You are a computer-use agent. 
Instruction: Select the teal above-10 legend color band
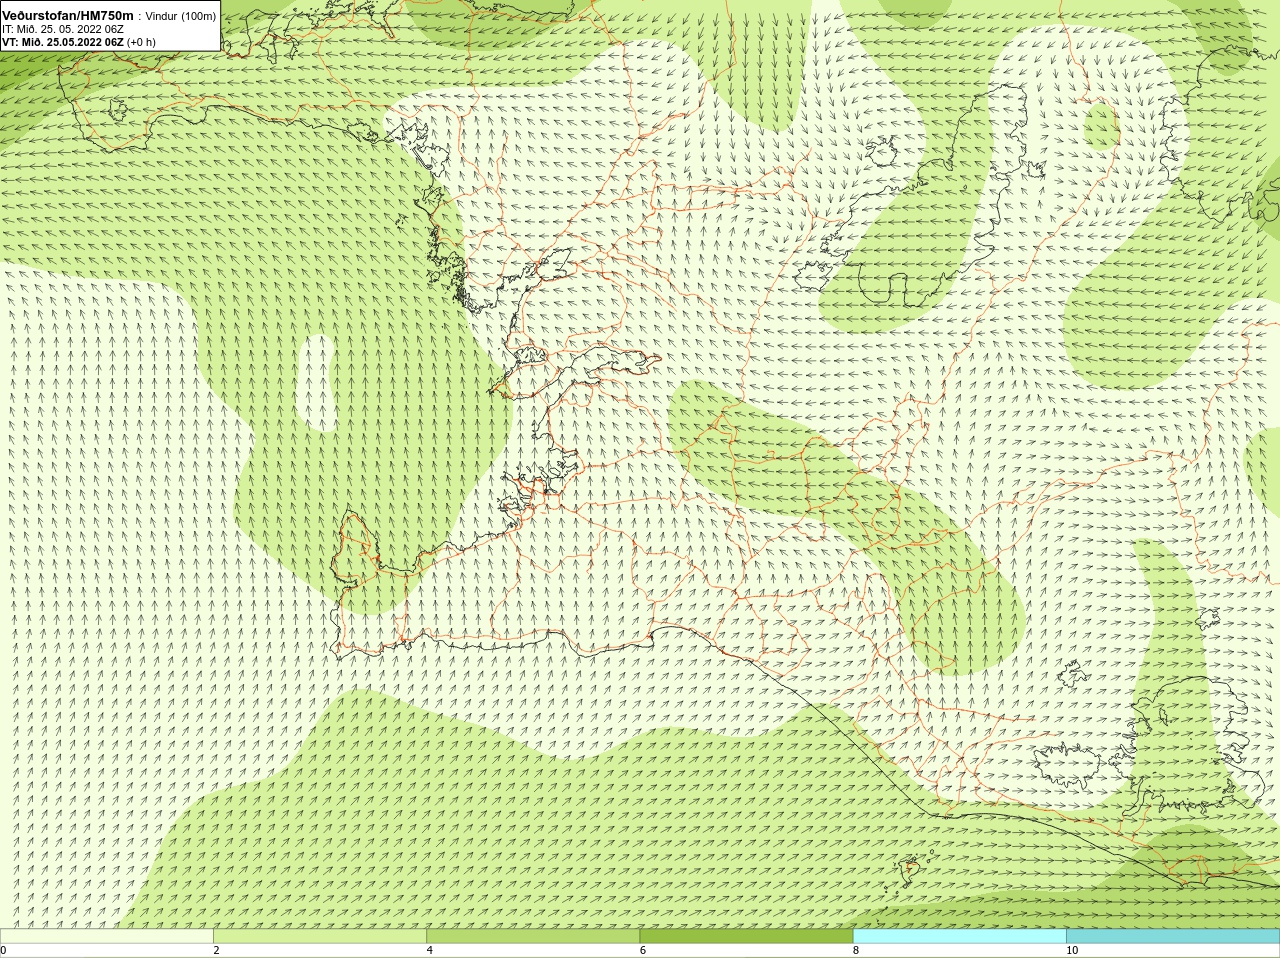tap(1172, 936)
